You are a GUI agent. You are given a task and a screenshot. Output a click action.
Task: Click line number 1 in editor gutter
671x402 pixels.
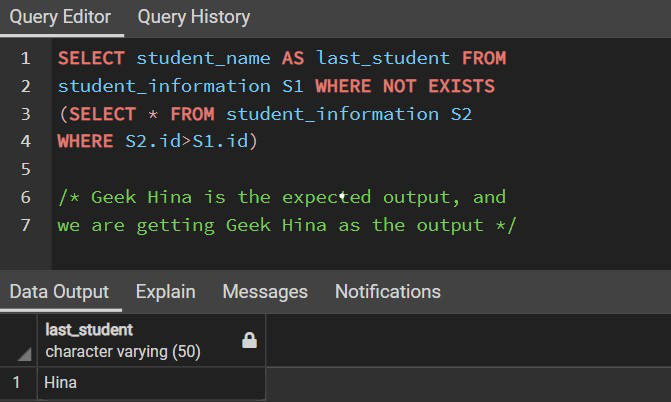coord(25,58)
